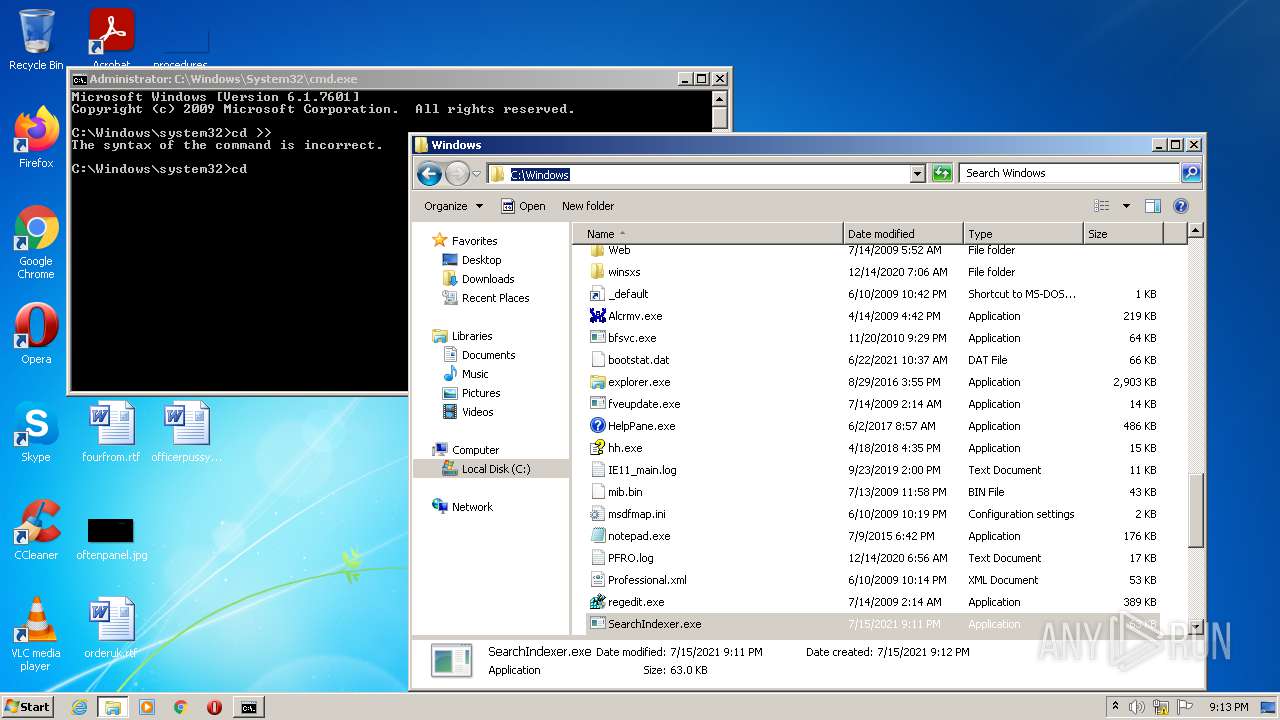Screen dimensions: 1280x720
Task: Click the Search Windows box
Action: 1069,174
